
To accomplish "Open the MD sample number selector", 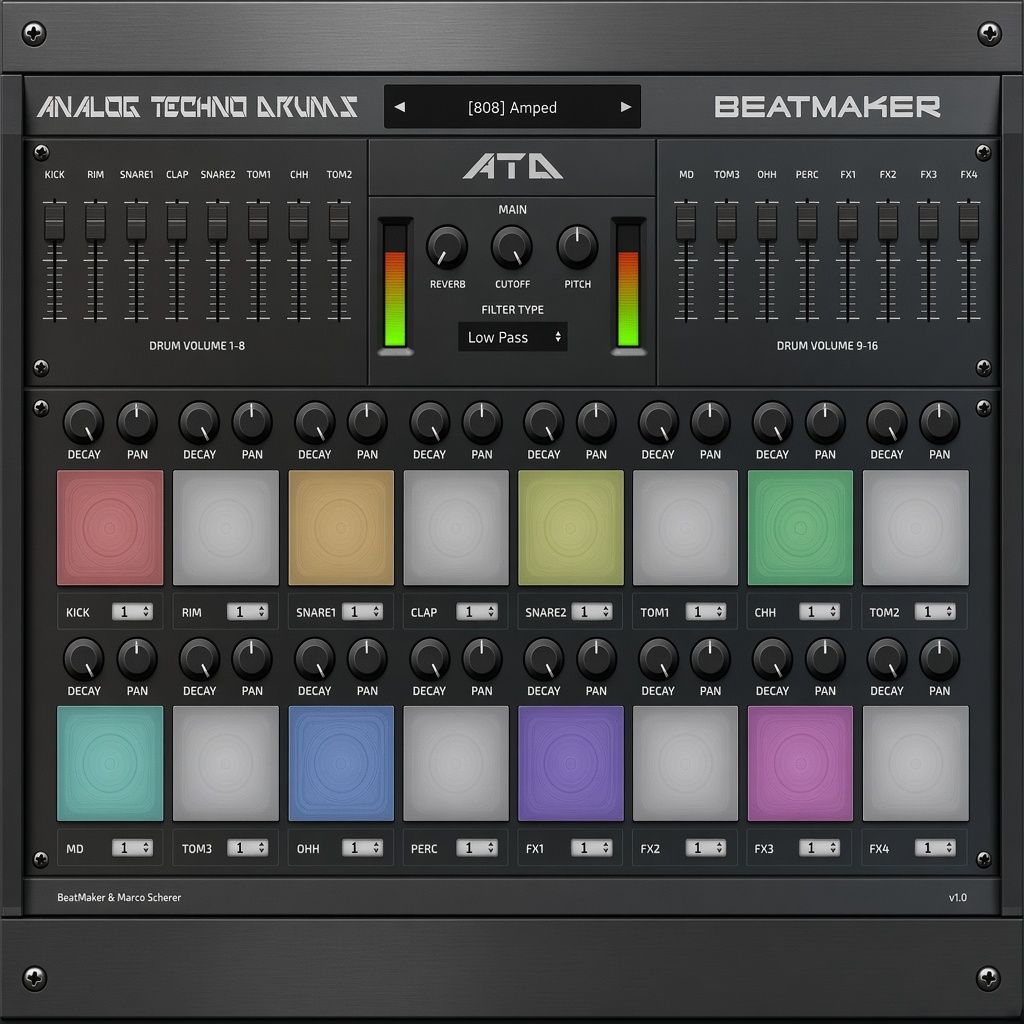I will coord(133,848).
